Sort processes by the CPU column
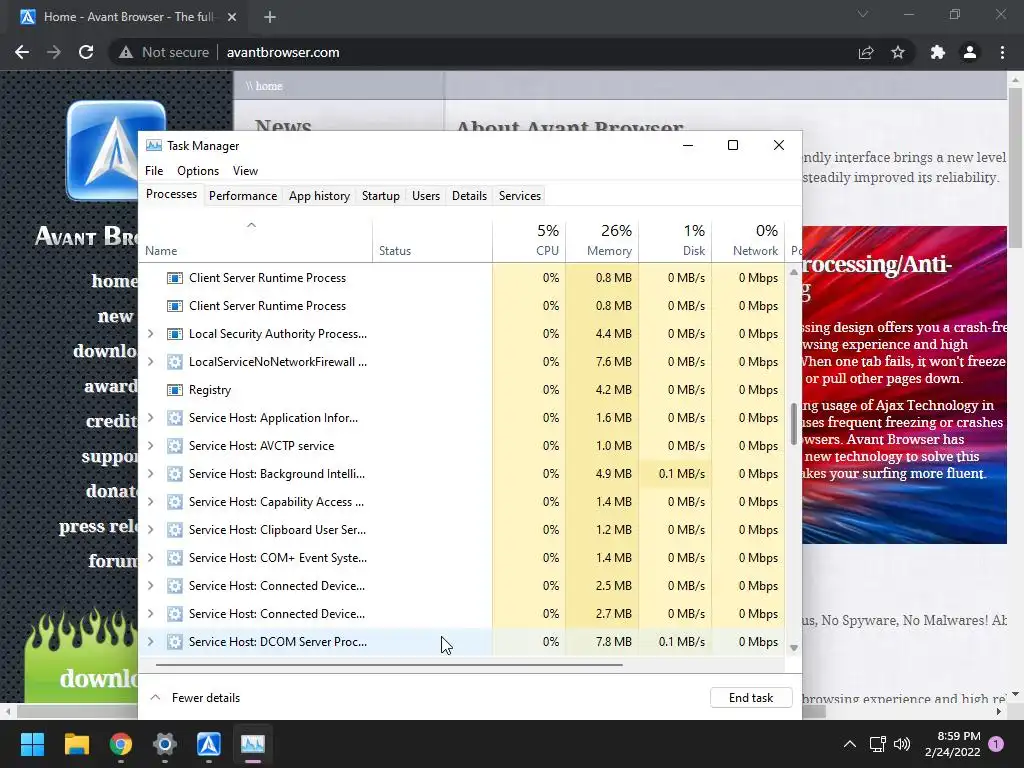Image resolution: width=1024 pixels, height=768 pixels. (x=529, y=240)
